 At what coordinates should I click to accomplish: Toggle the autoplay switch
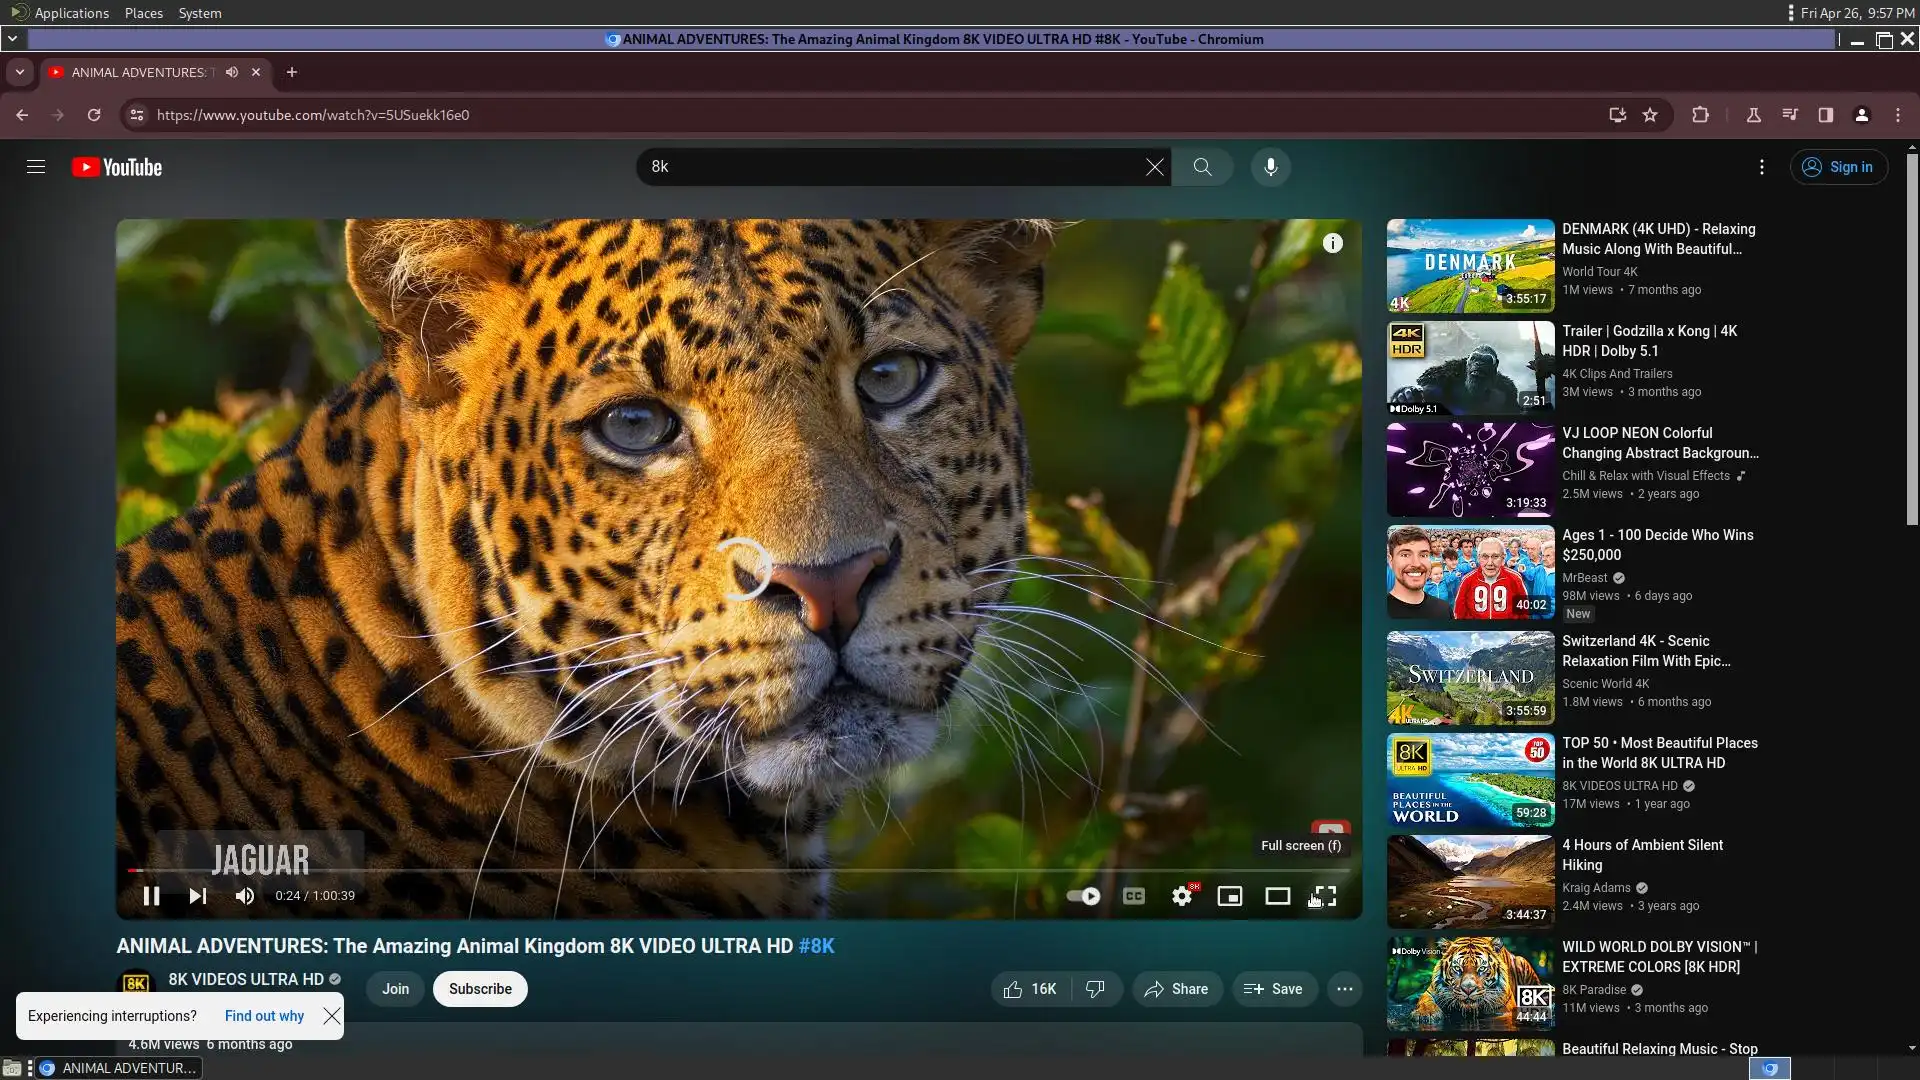(1083, 896)
